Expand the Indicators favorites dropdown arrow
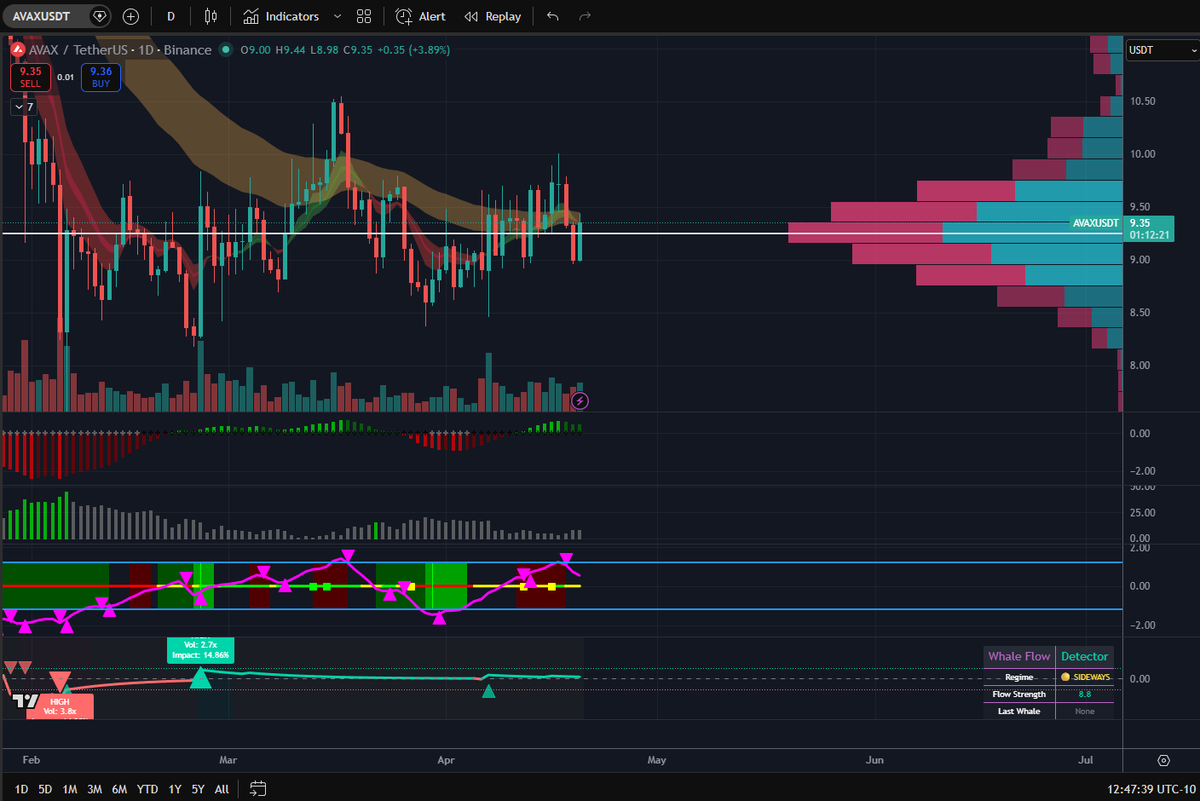 point(337,16)
